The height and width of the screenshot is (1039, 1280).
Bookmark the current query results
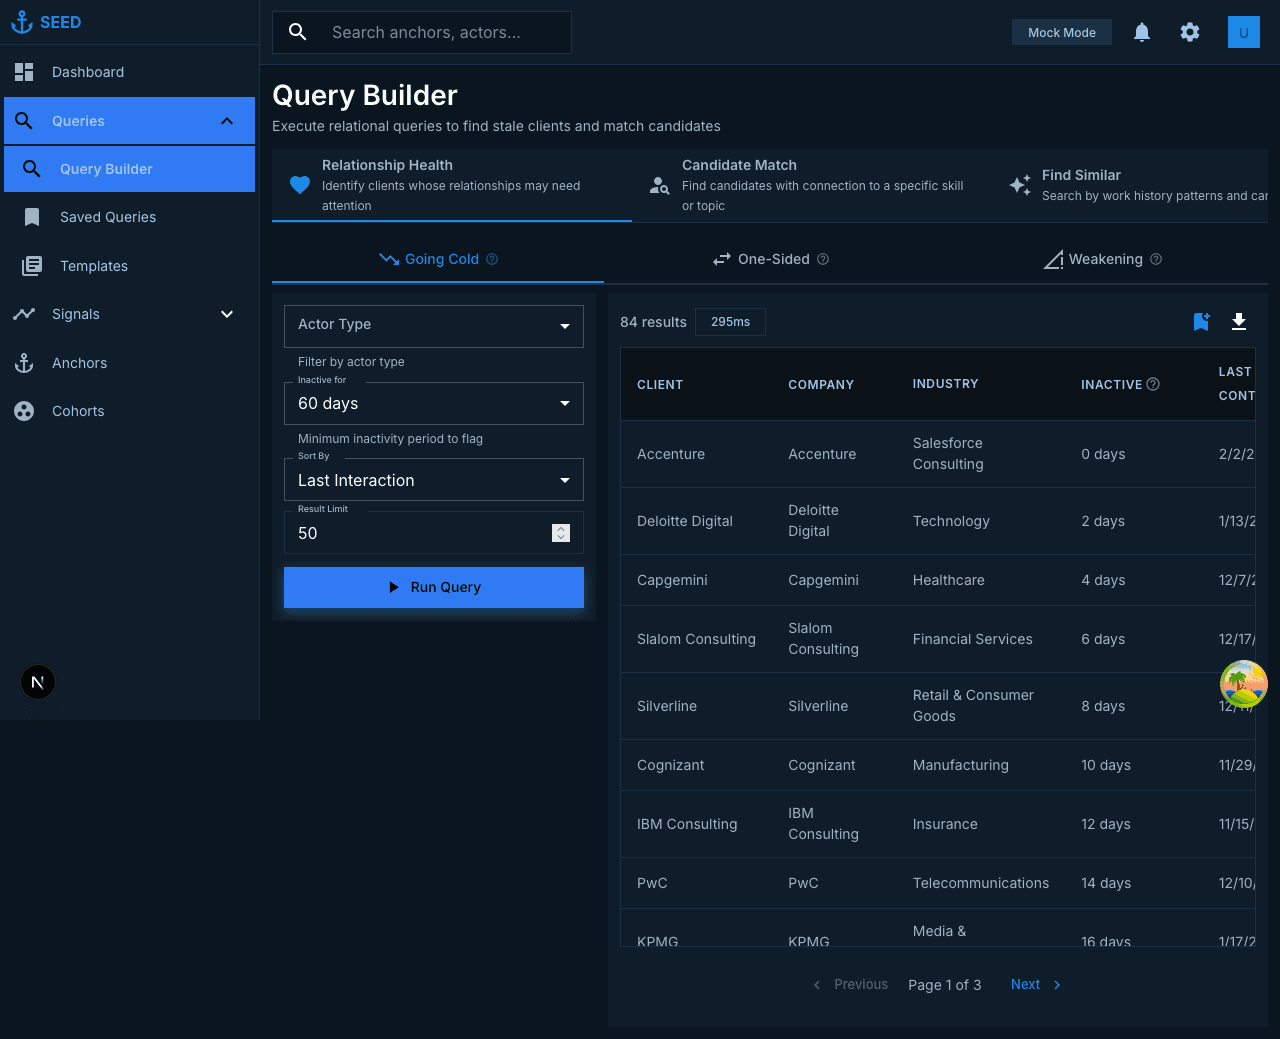[1201, 322]
